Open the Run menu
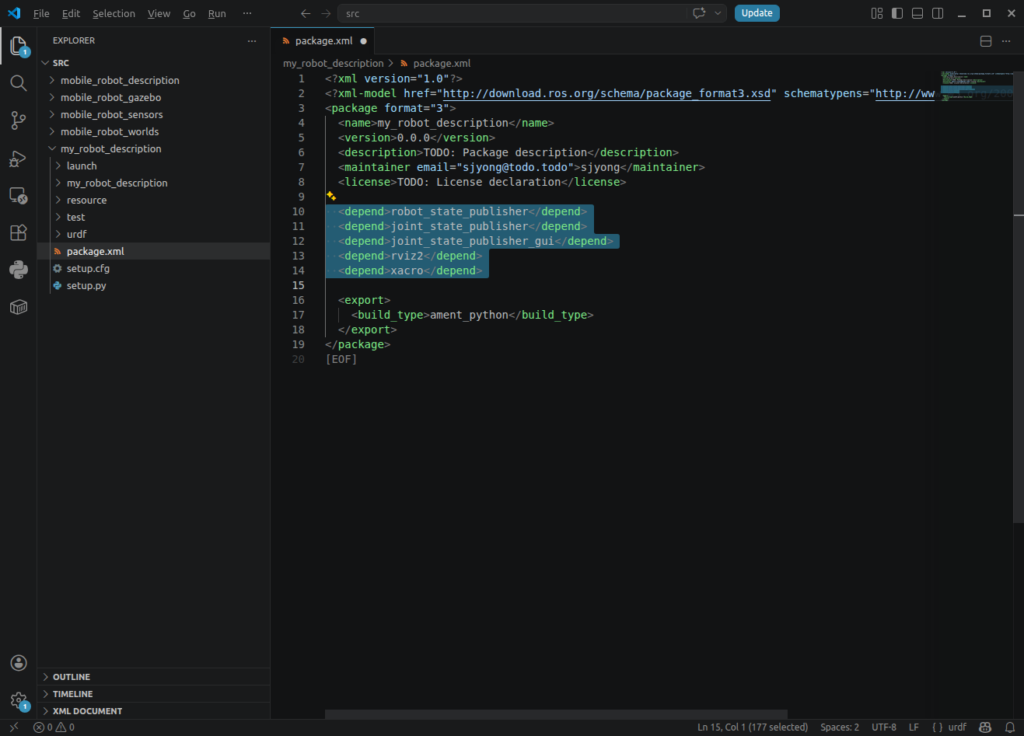1024x736 pixels. [217, 13]
